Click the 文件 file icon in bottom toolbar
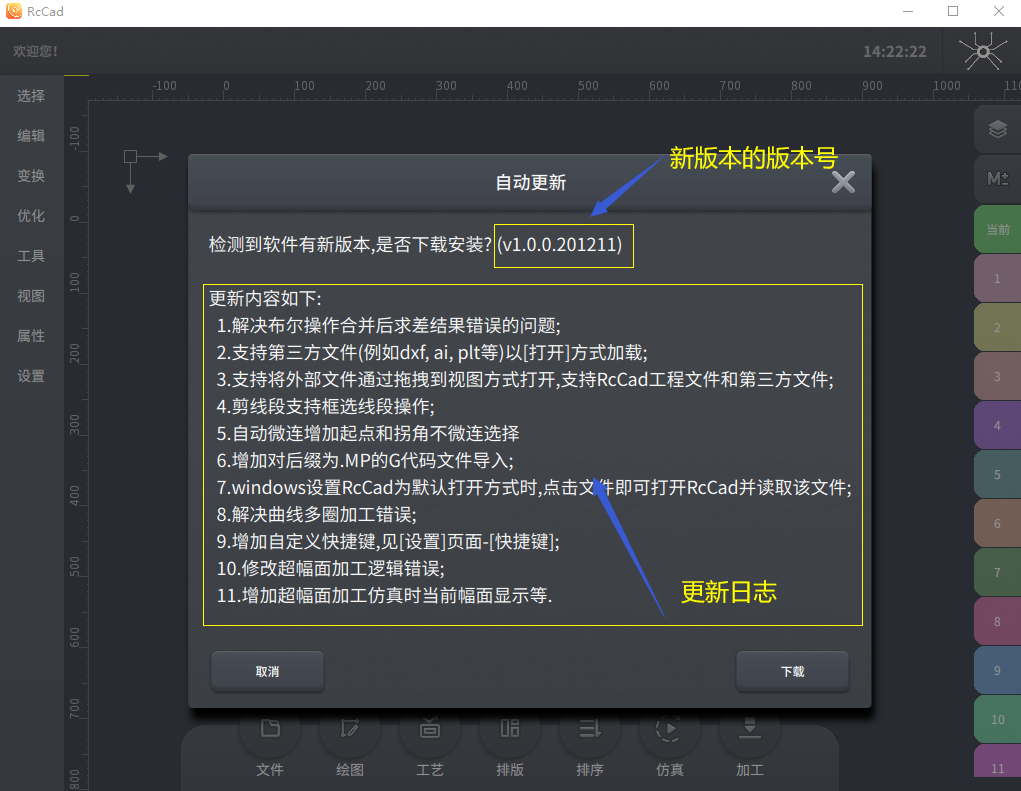This screenshot has width=1021, height=791. (x=270, y=729)
